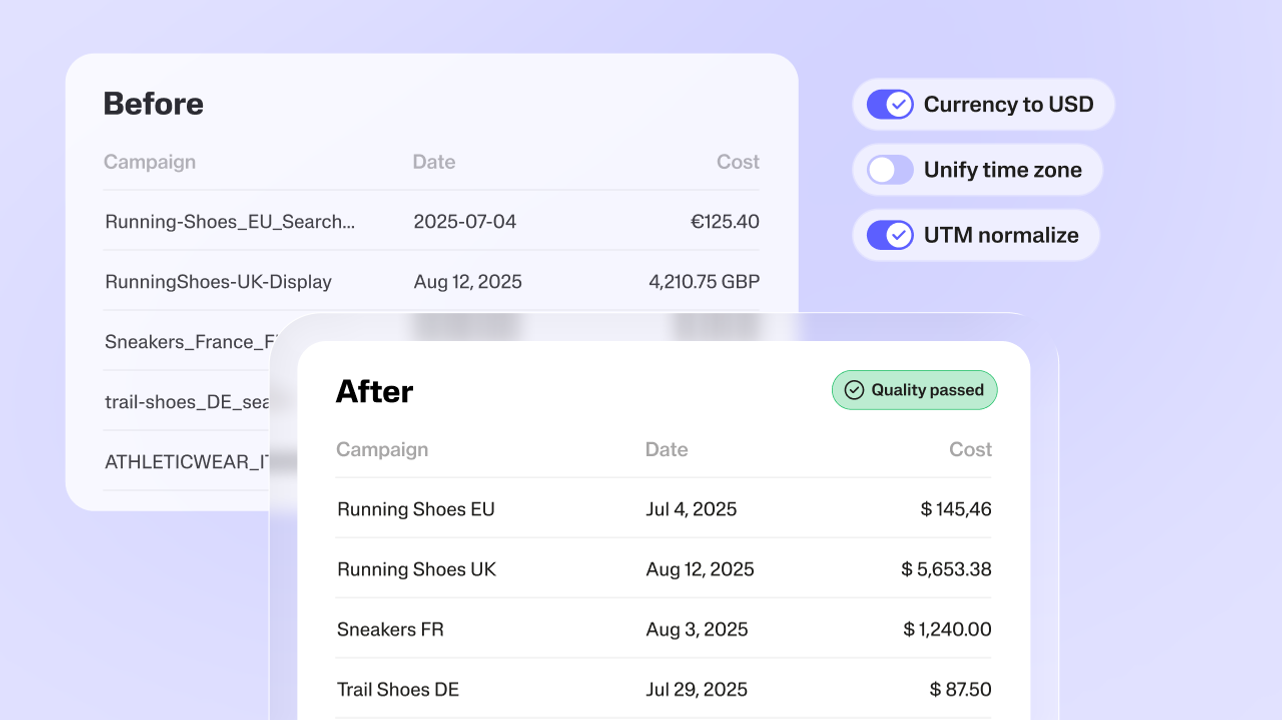Click the $ 5,653.38 cost cell
This screenshot has height=720, width=1282.
(946, 569)
